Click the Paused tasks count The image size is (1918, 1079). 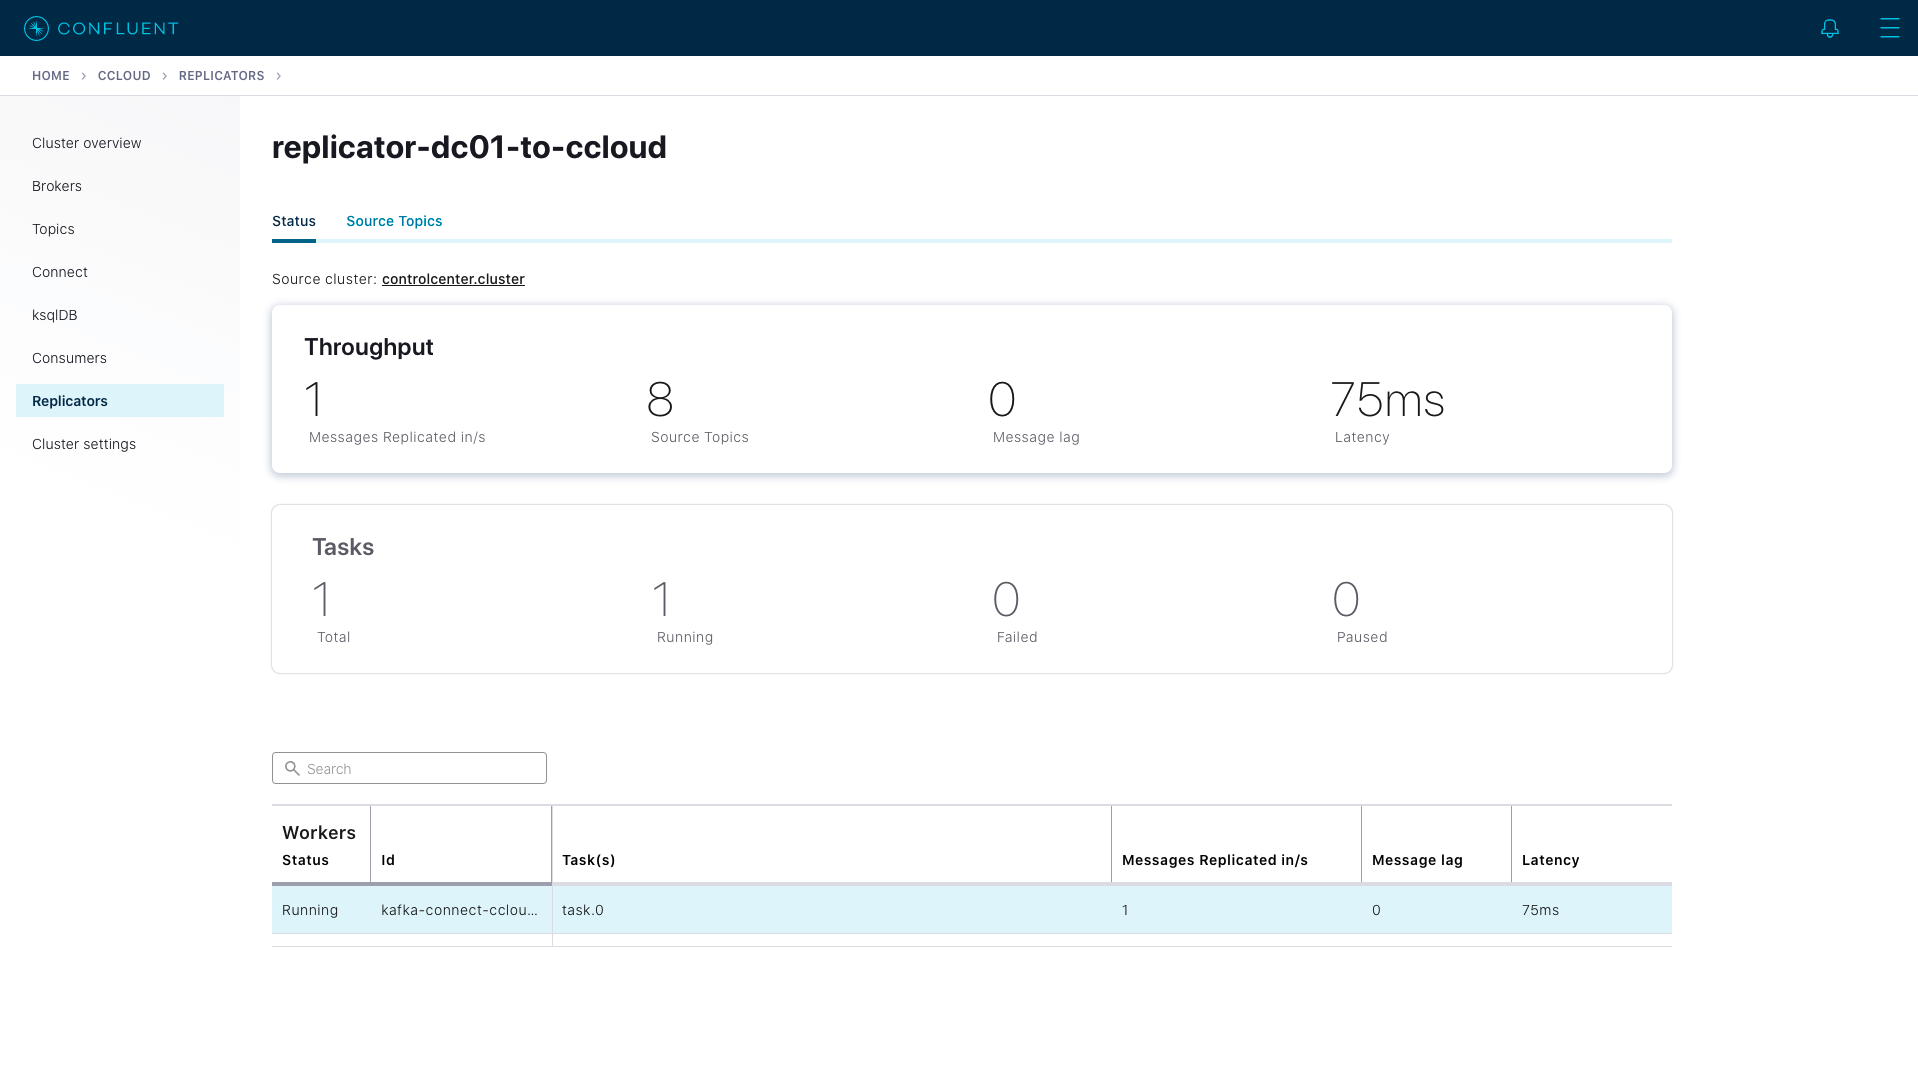[1360, 612]
